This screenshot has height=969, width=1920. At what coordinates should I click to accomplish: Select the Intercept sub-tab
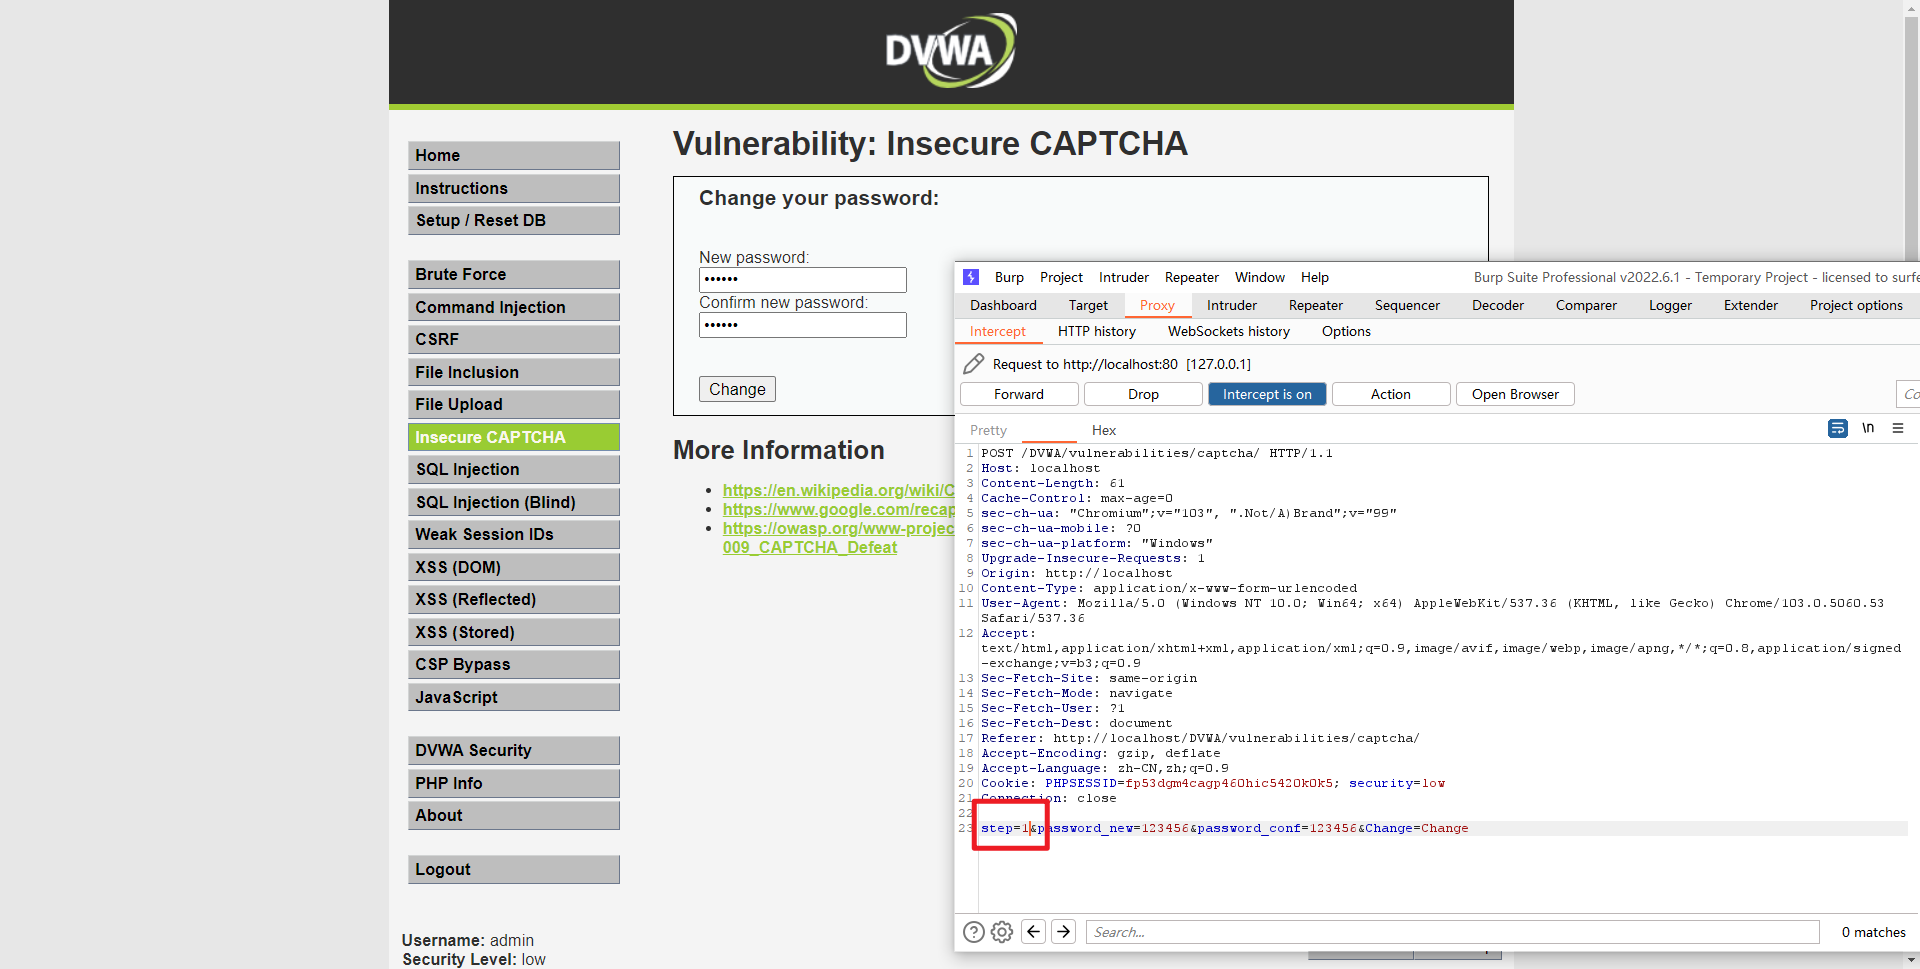998,331
